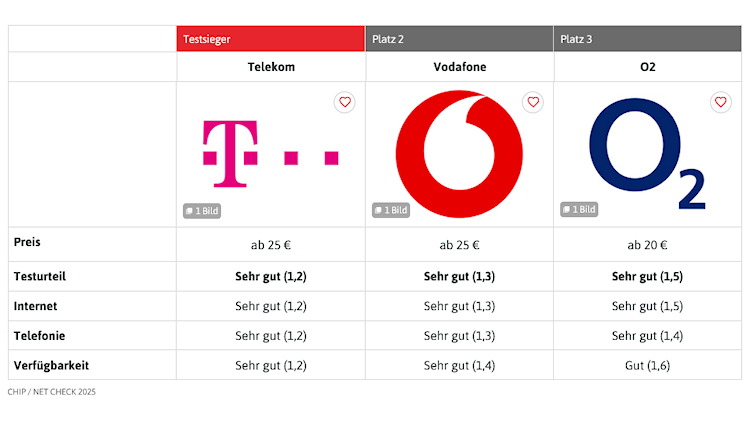750x422 pixels.
Task: Click the Telekom provider name
Action: tap(271, 67)
